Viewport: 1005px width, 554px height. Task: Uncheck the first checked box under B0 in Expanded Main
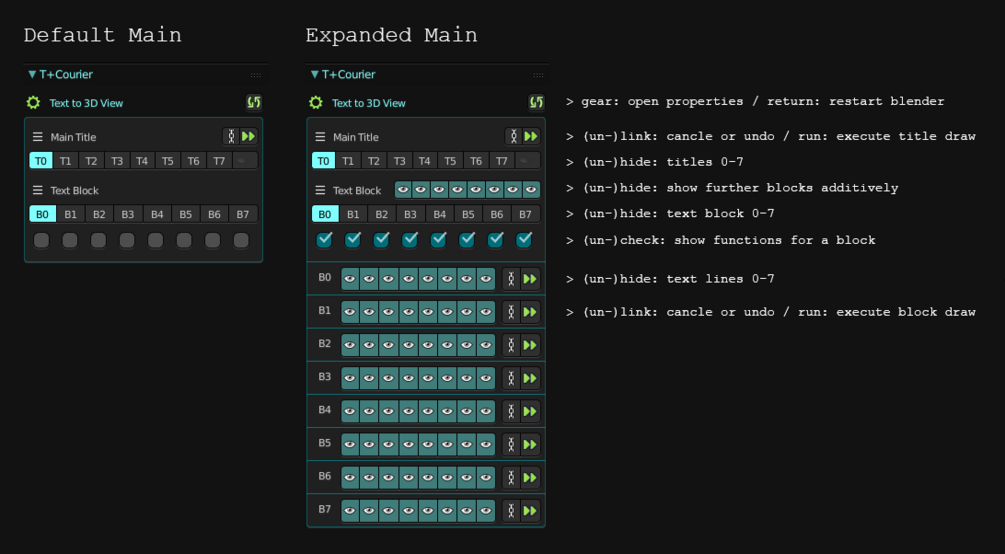[324, 240]
